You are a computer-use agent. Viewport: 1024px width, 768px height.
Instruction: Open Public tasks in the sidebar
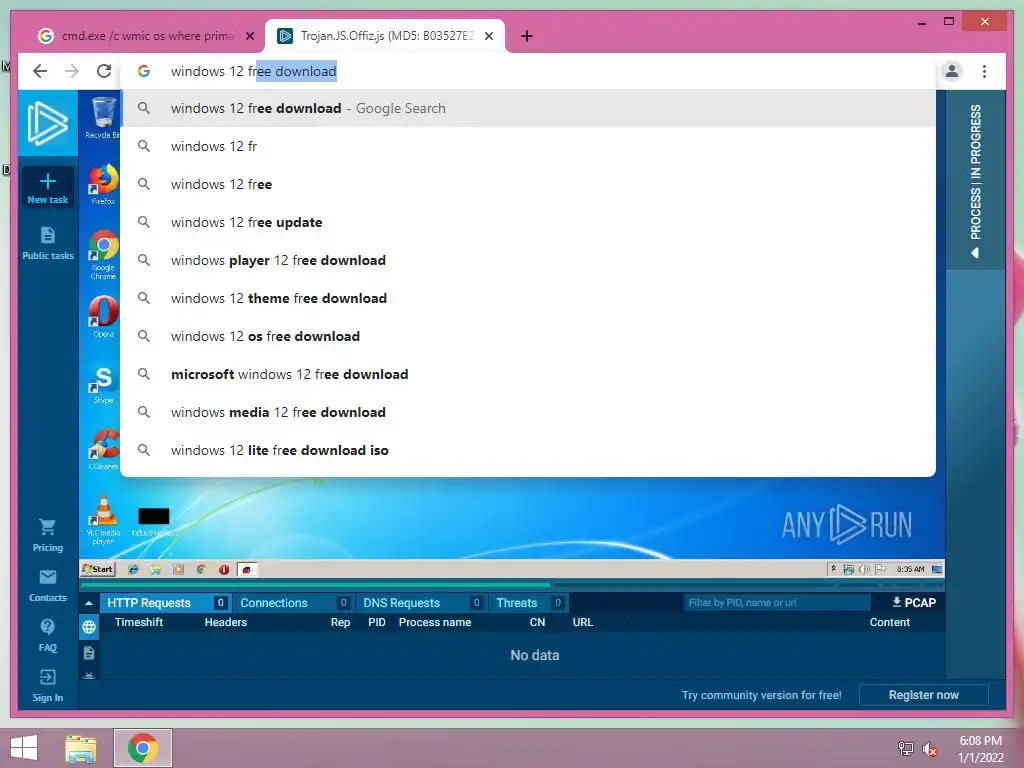(48, 244)
